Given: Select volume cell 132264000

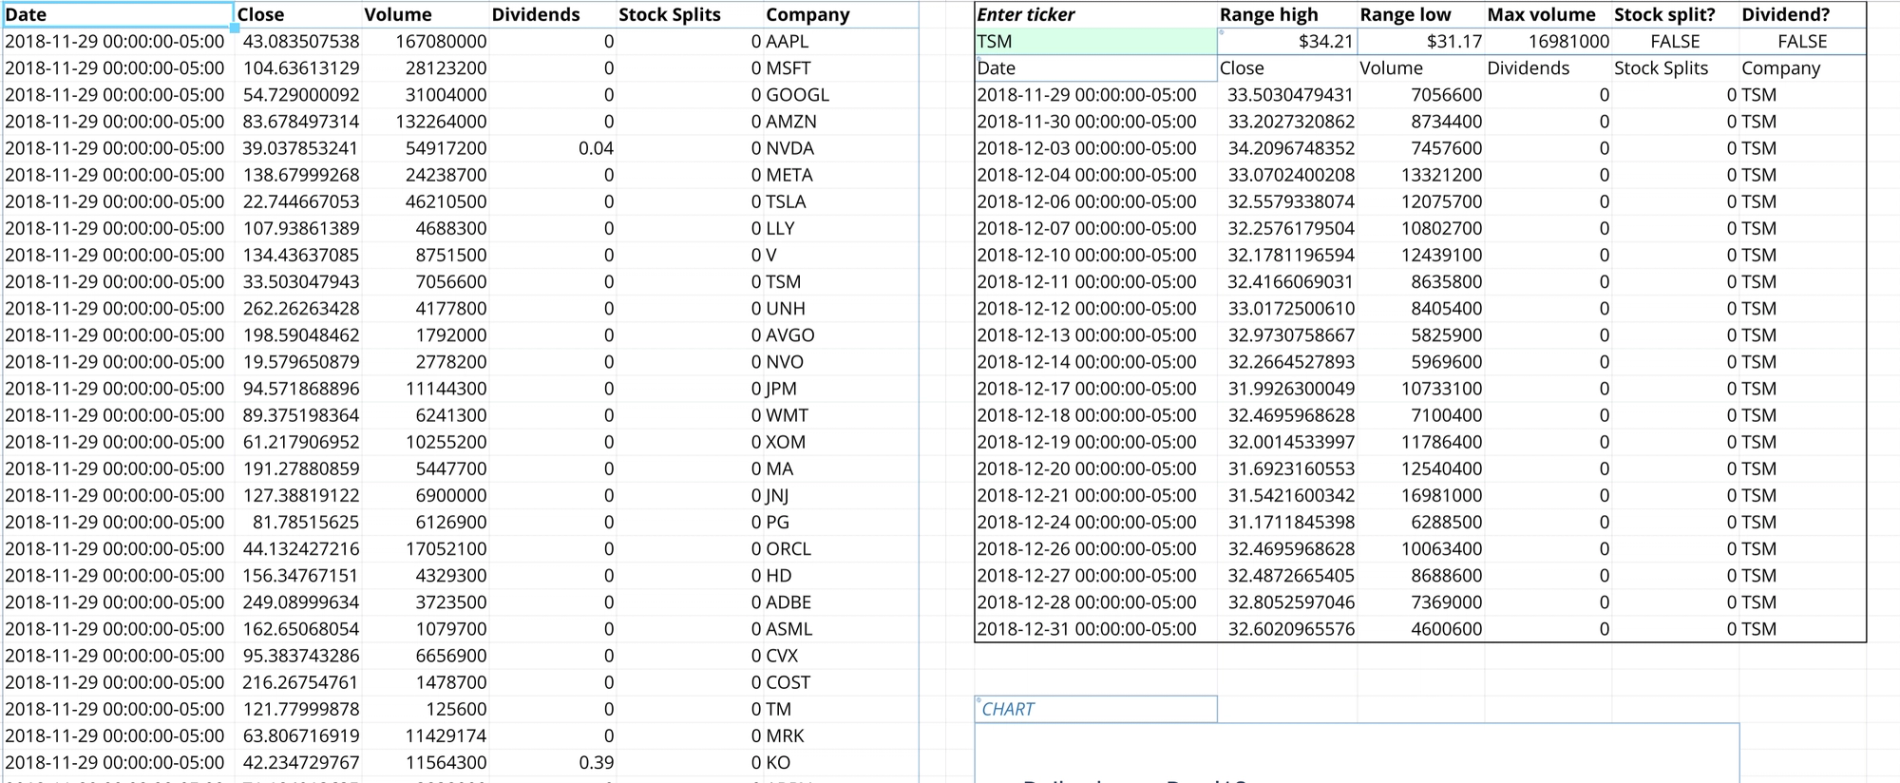Looking at the screenshot, I should click(x=425, y=121).
